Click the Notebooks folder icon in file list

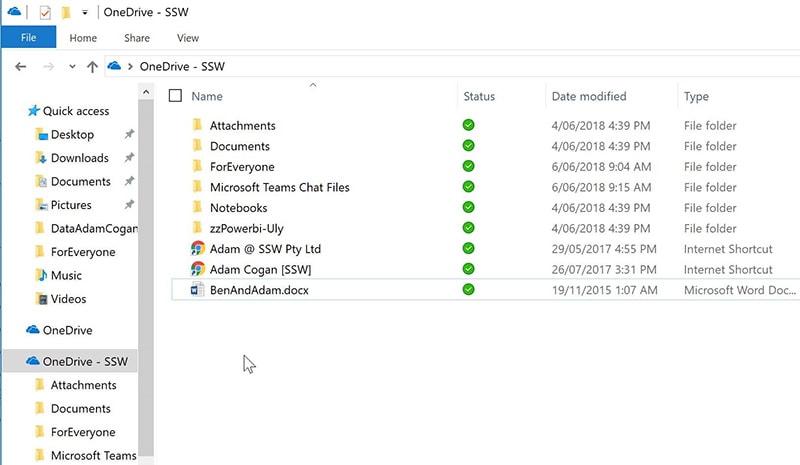tap(197, 208)
